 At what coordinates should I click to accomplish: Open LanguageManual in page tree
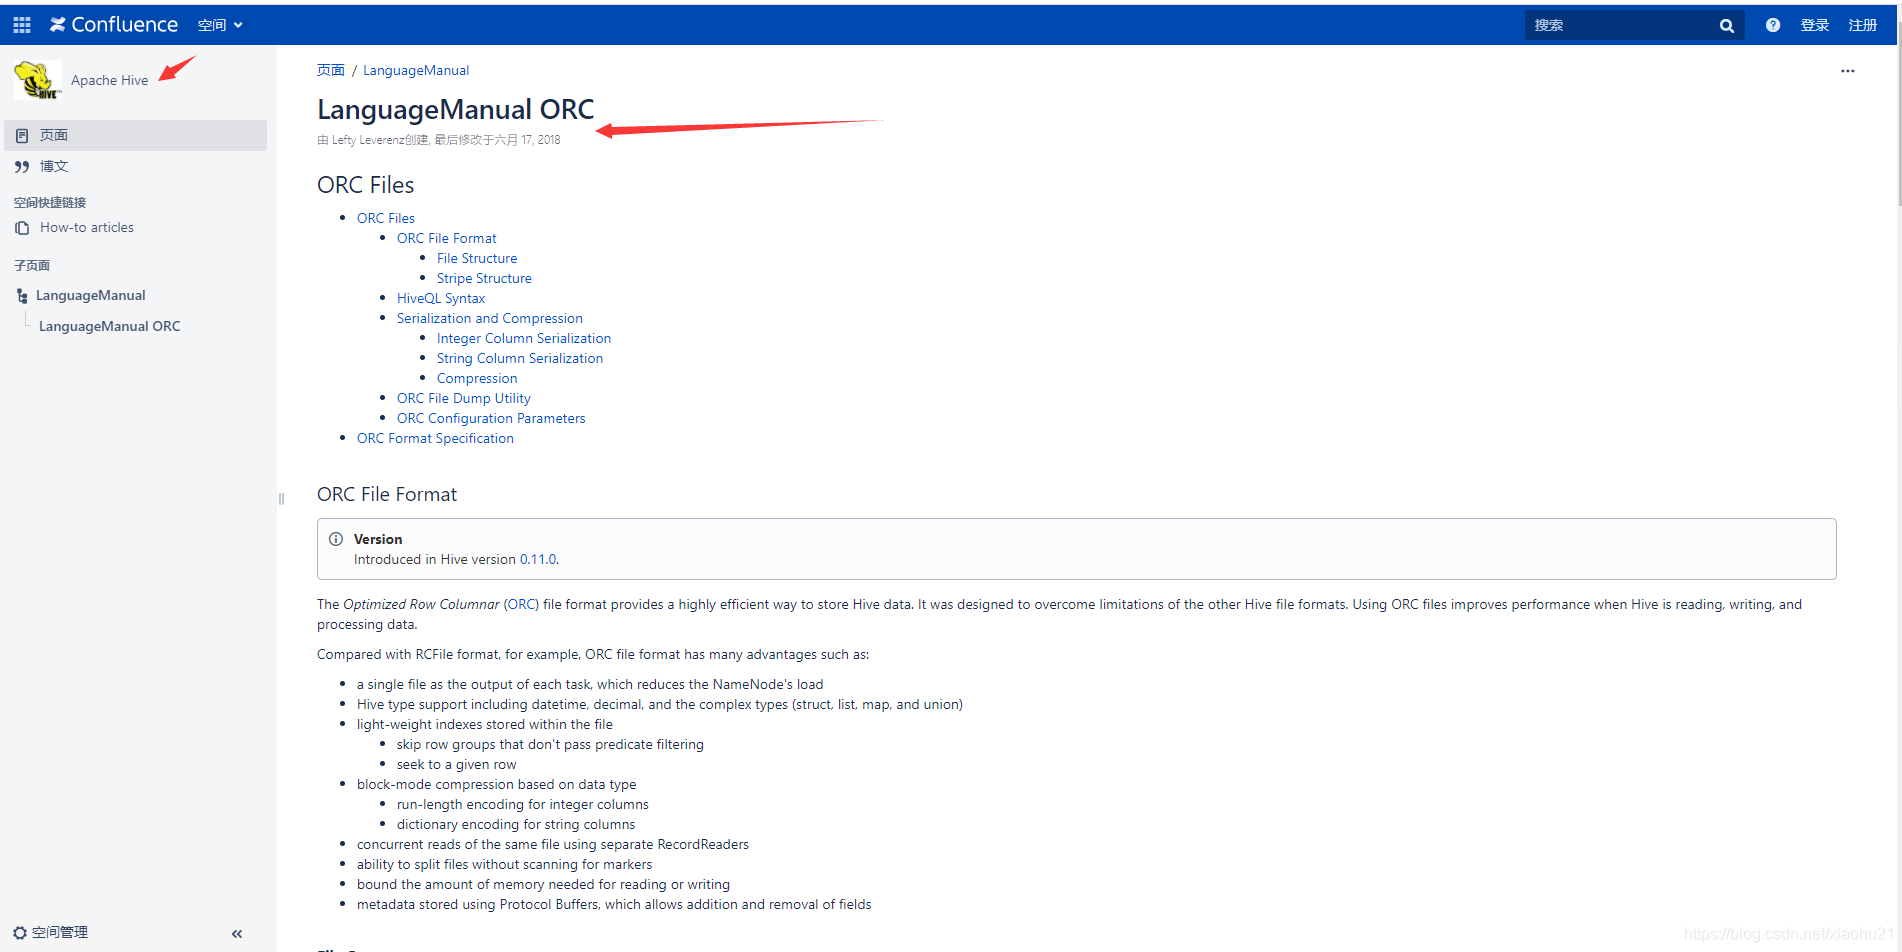tap(91, 295)
